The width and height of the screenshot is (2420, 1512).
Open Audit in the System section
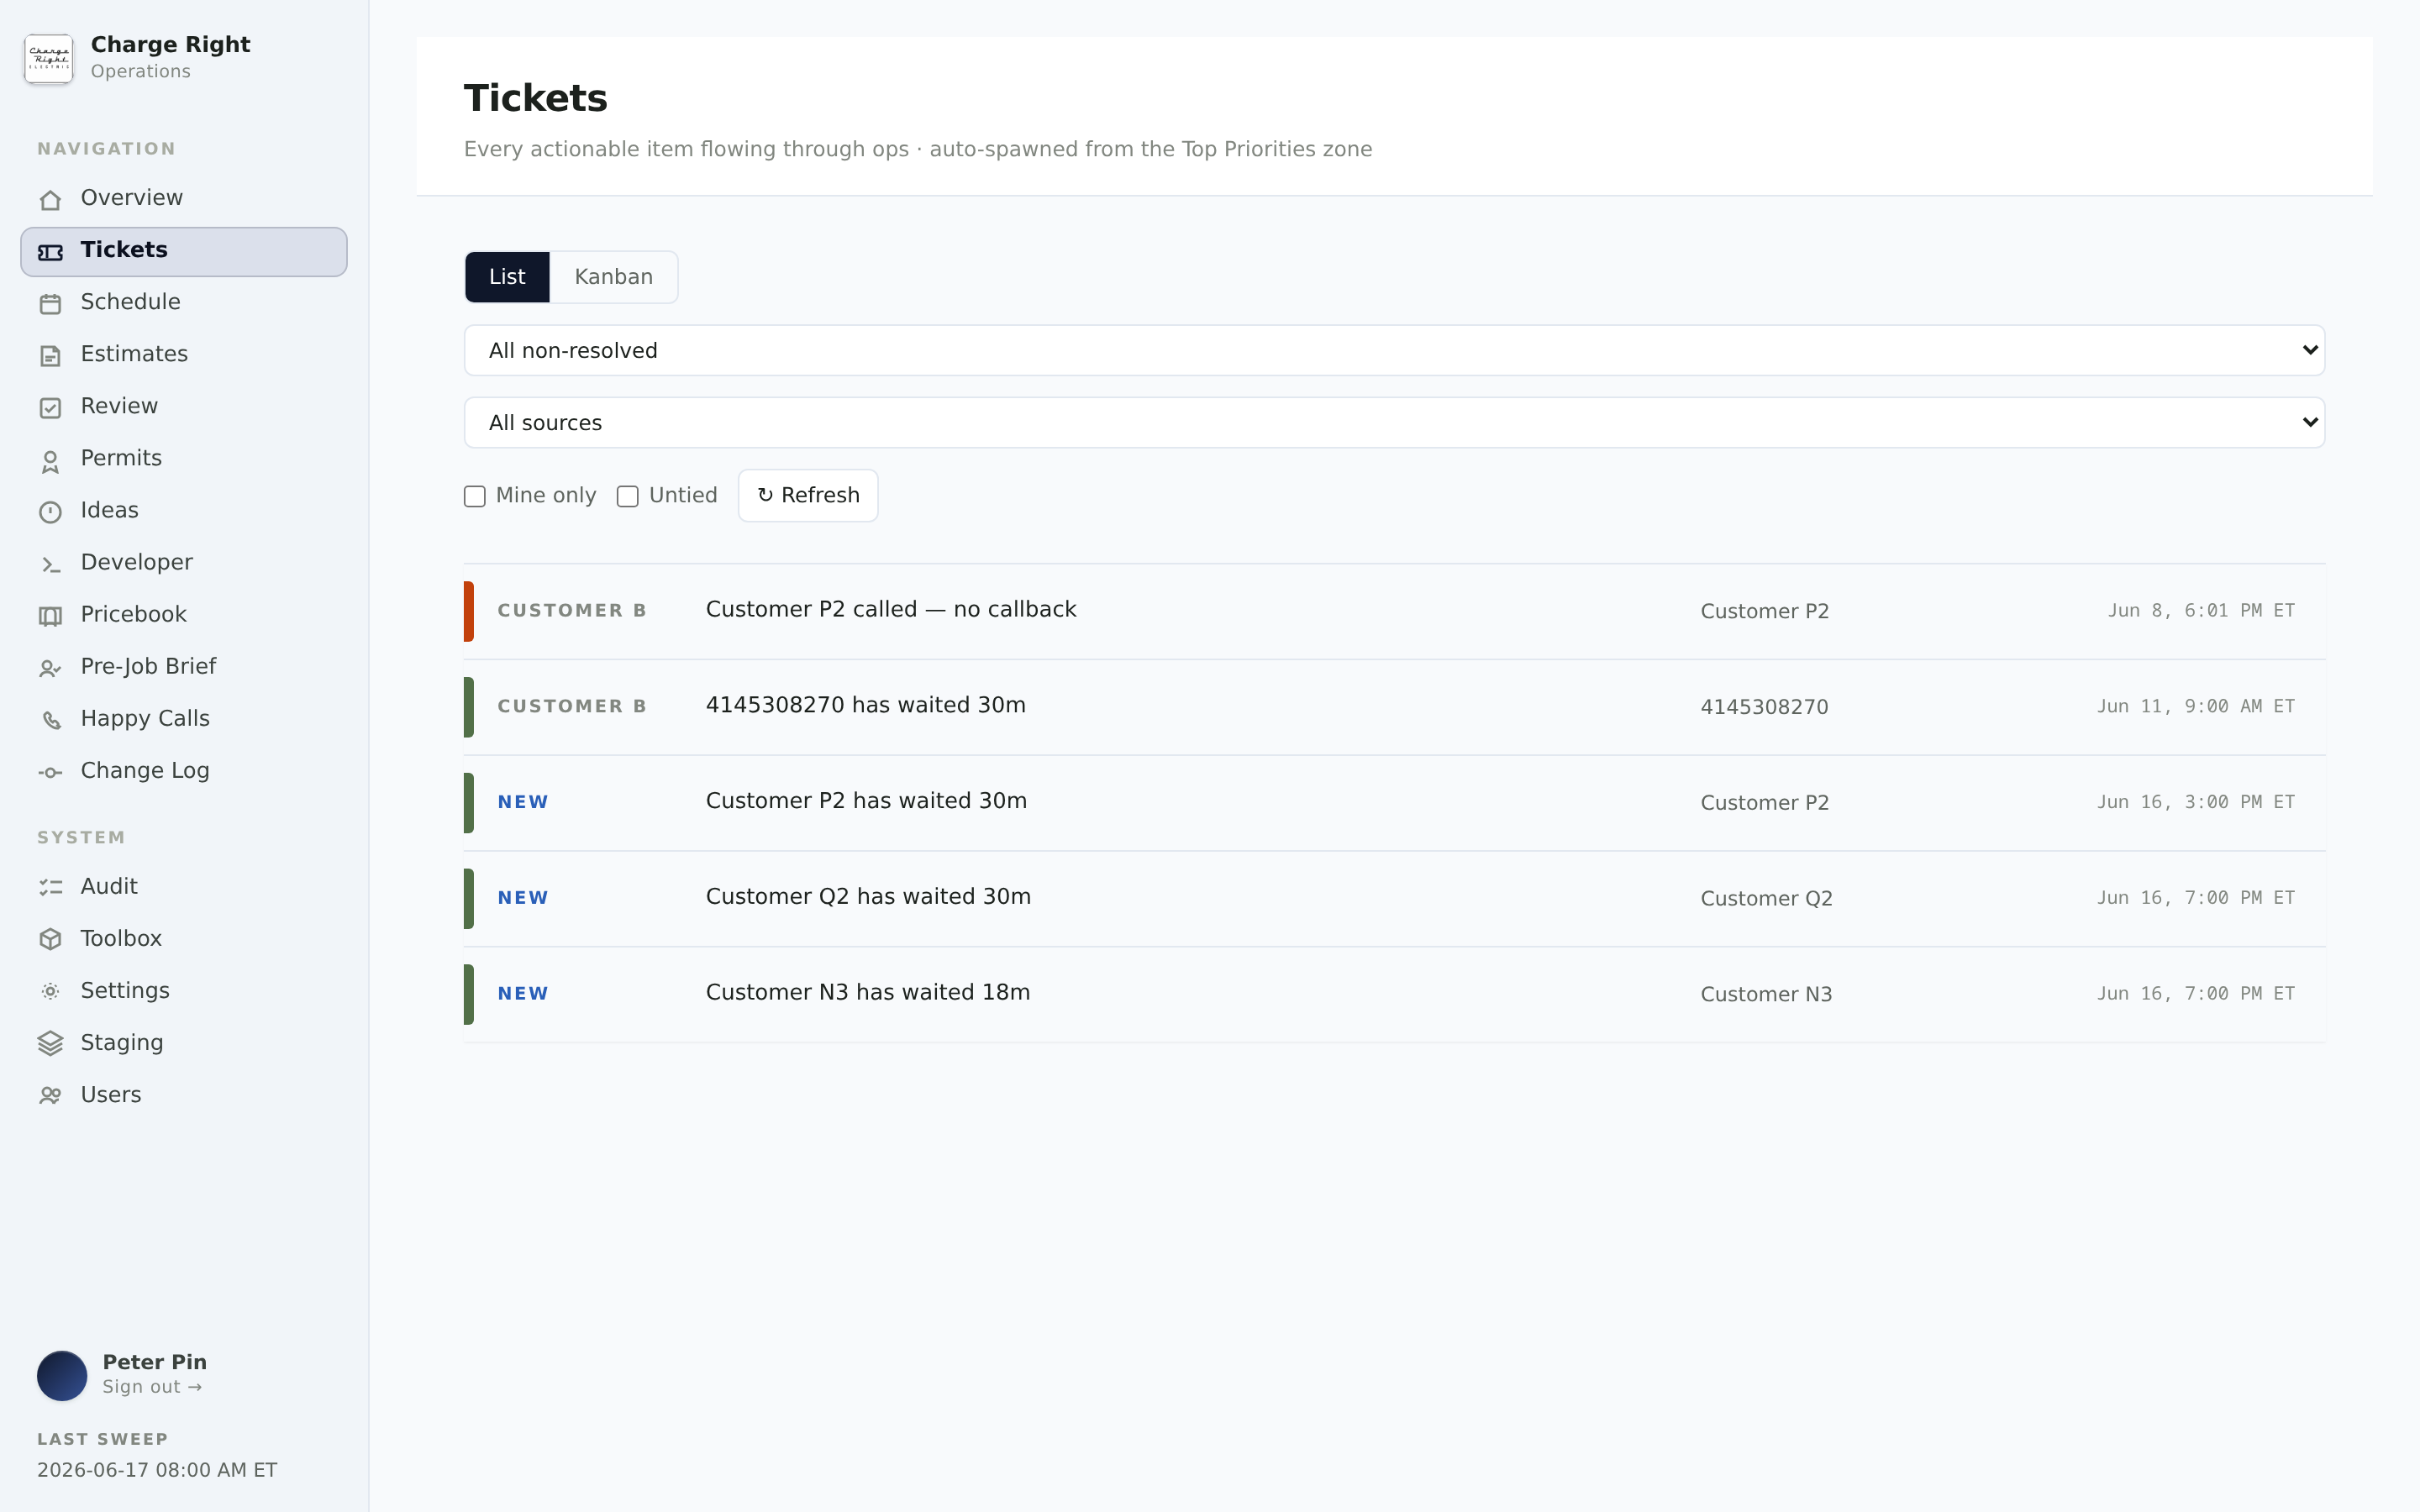click(x=184, y=886)
